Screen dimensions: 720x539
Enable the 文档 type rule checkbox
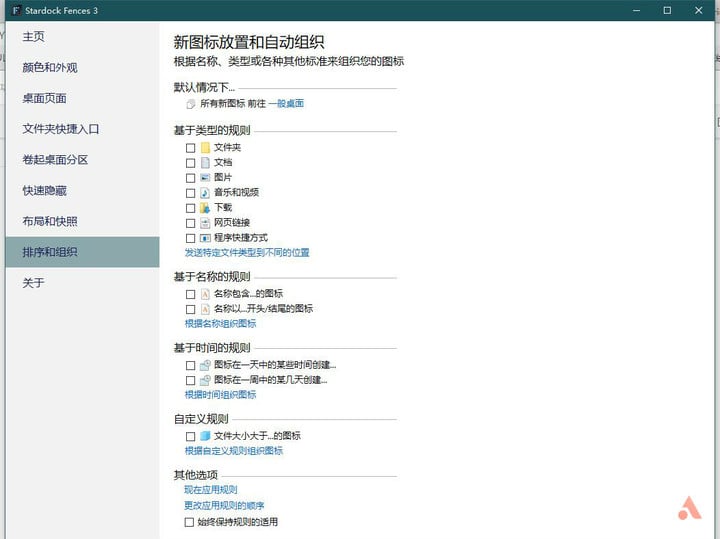click(191, 163)
